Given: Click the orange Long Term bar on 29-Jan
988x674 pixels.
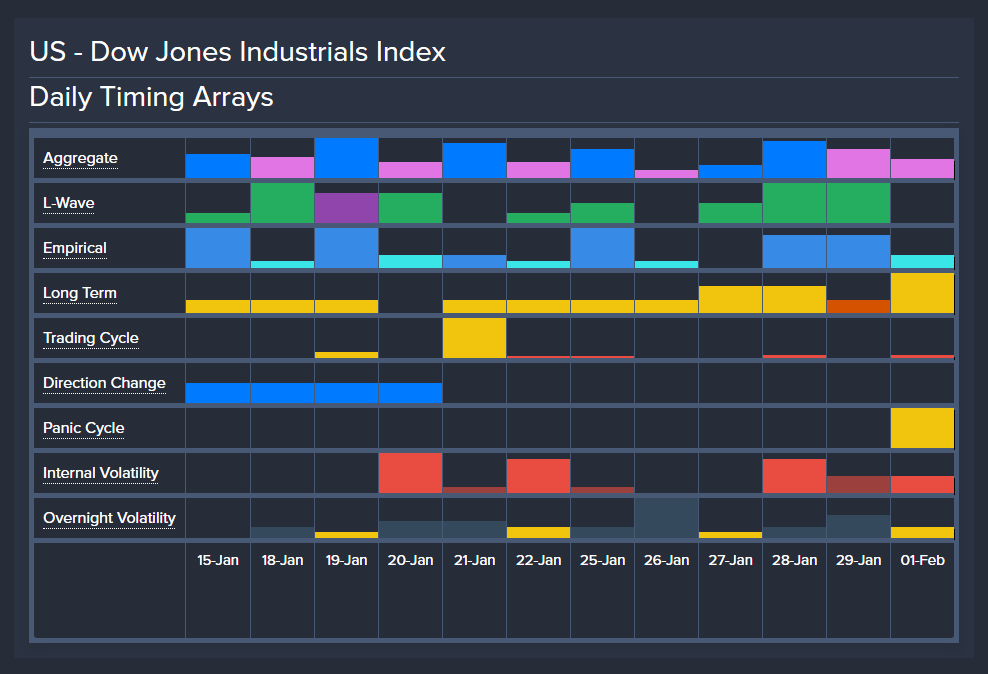Looking at the screenshot, I should [858, 306].
